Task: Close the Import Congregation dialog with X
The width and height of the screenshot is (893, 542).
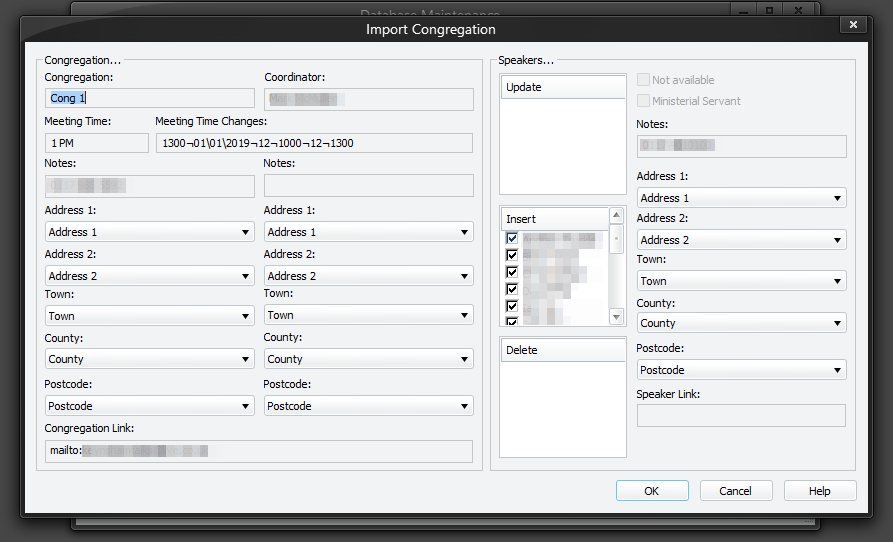Action: coord(852,25)
